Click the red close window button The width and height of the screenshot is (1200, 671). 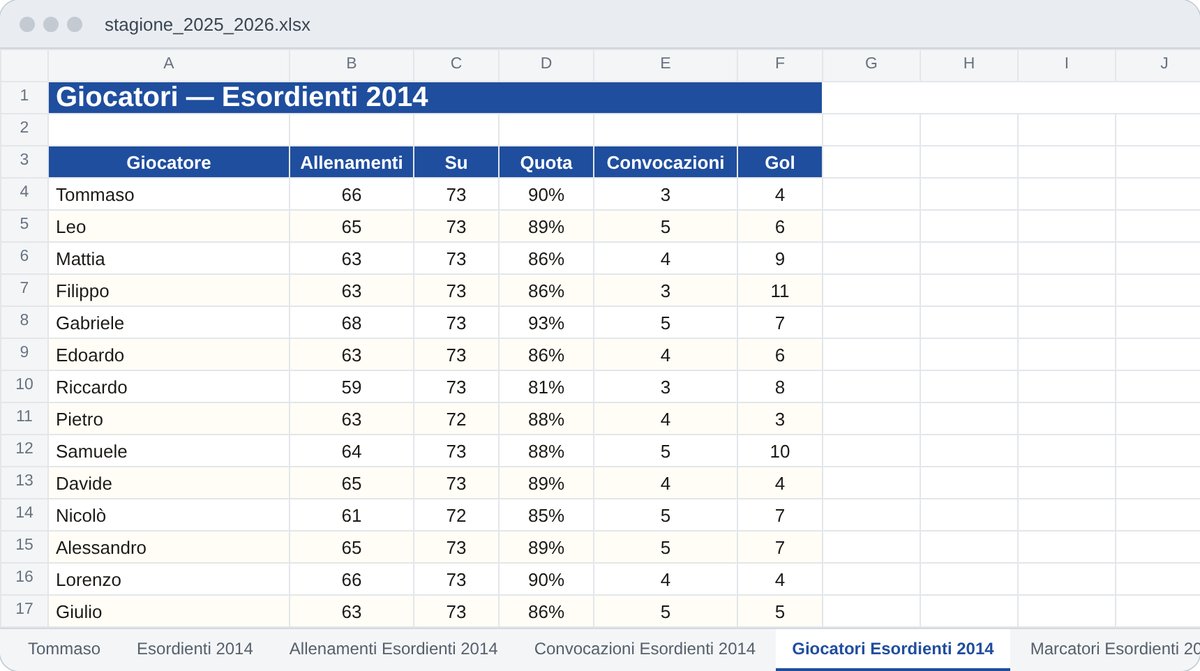coord(27,24)
